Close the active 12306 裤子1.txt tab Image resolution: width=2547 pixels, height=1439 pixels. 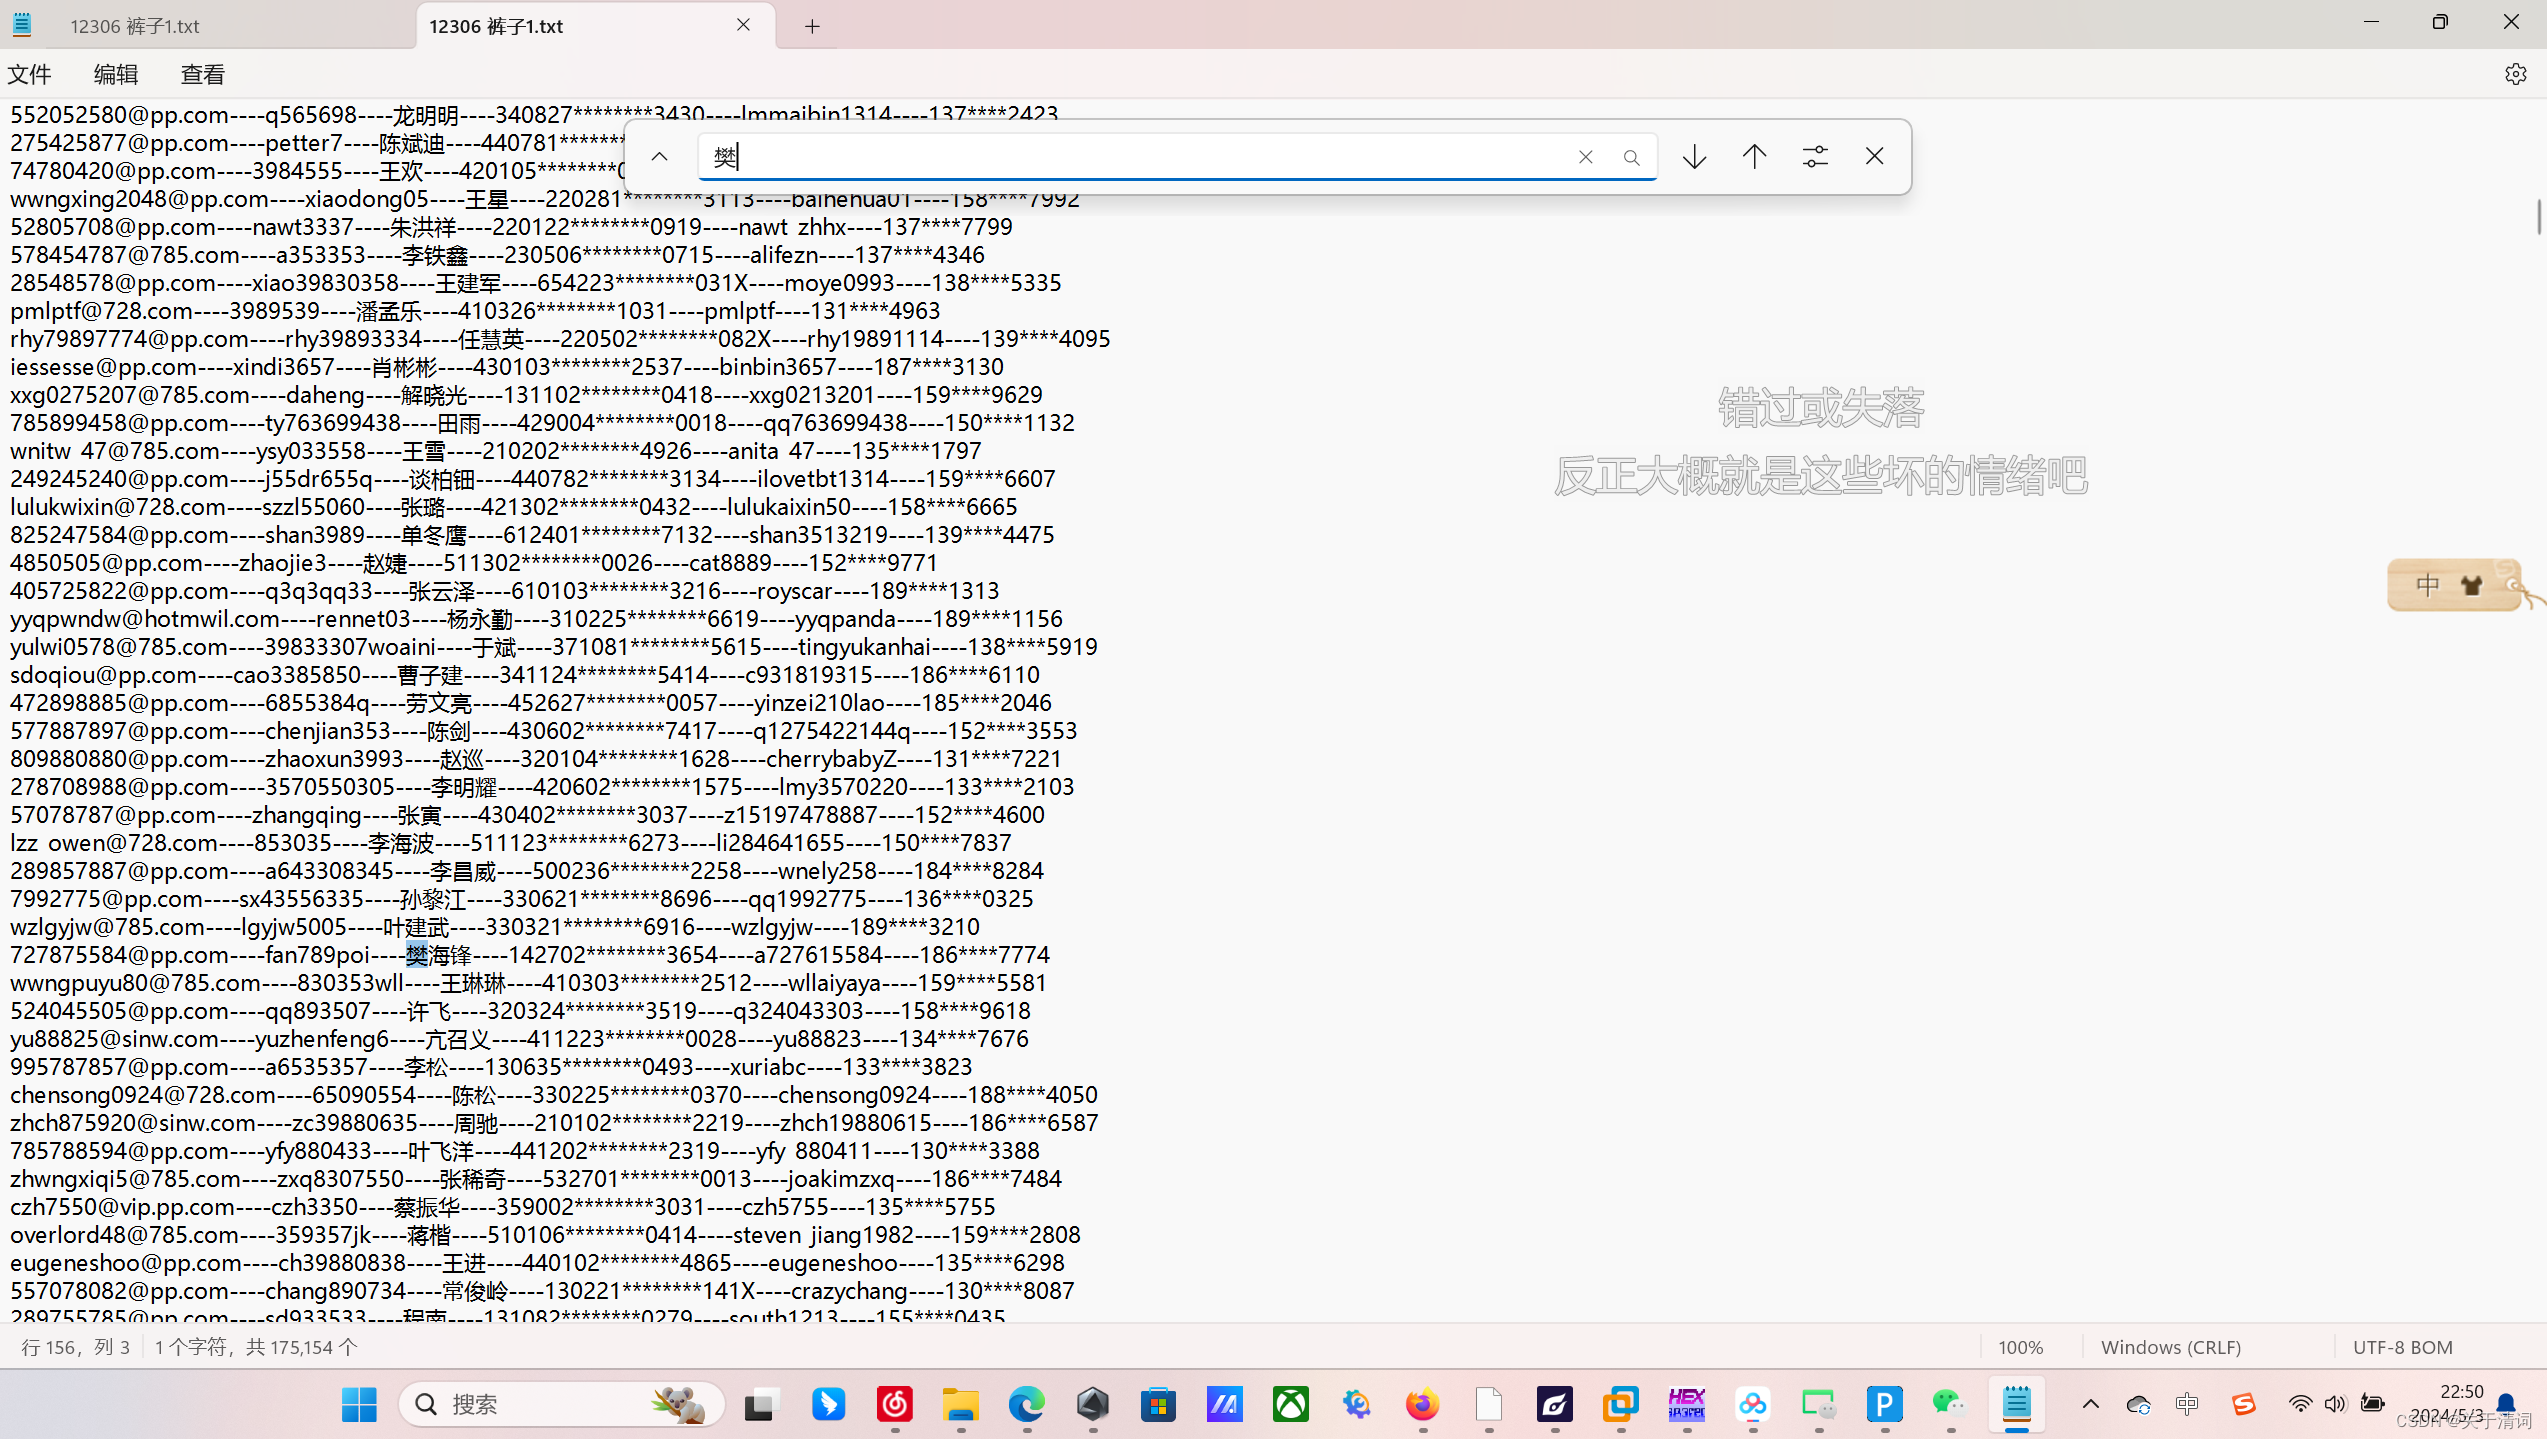point(743,25)
